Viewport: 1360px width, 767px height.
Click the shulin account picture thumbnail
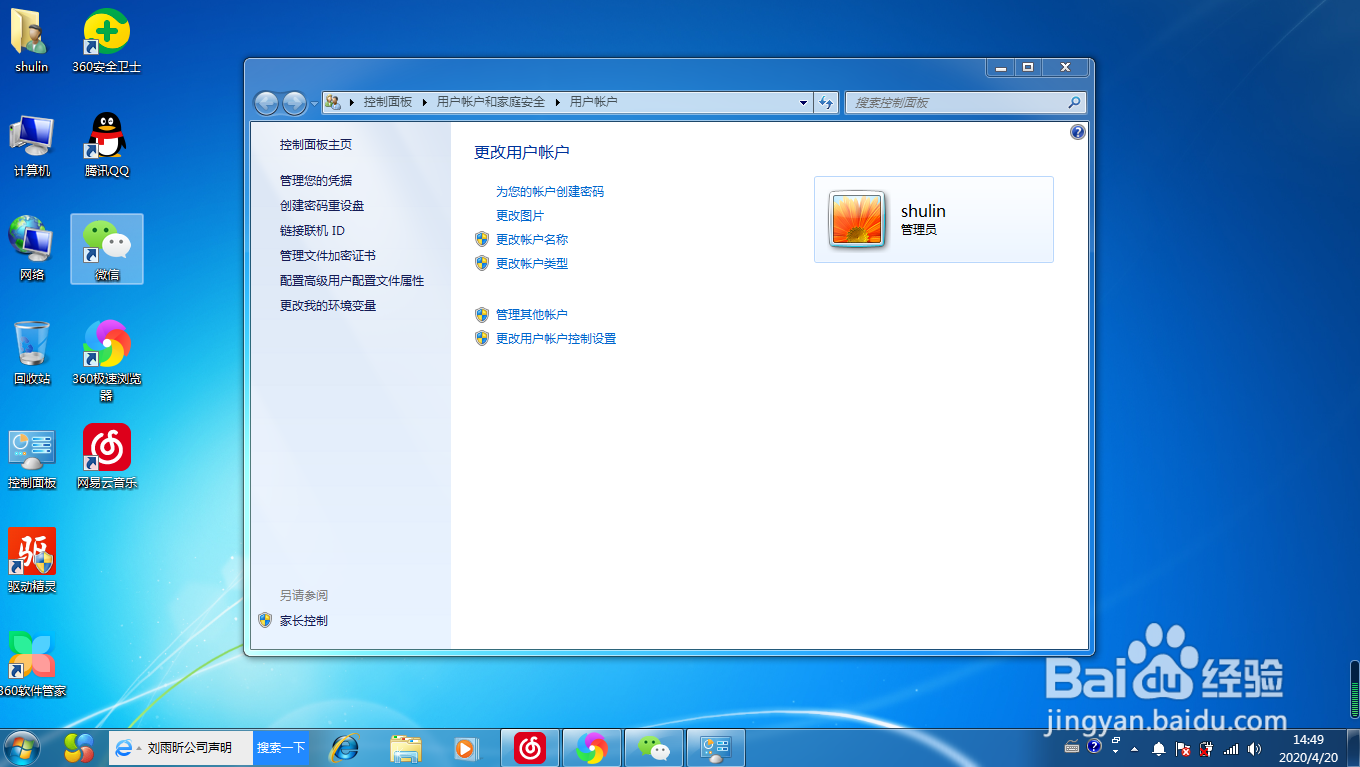(857, 219)
